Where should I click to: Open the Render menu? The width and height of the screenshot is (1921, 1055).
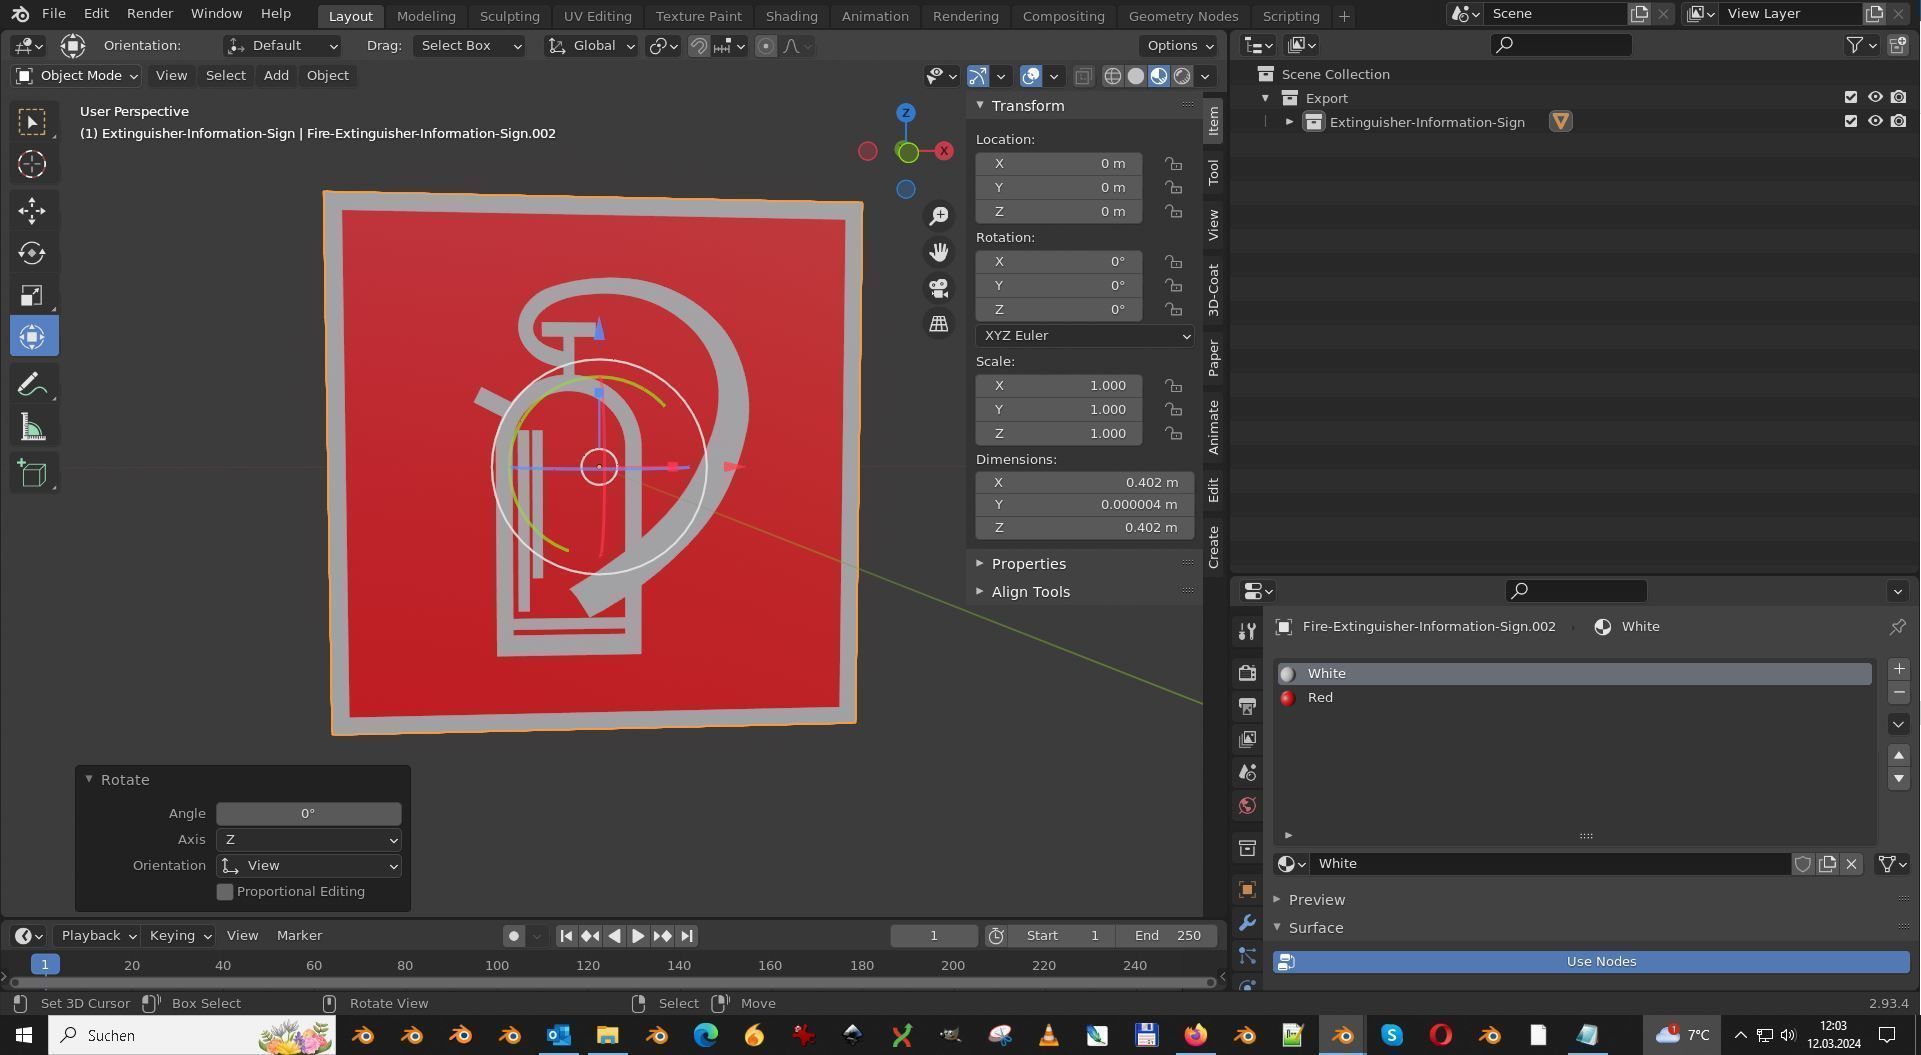150,14
